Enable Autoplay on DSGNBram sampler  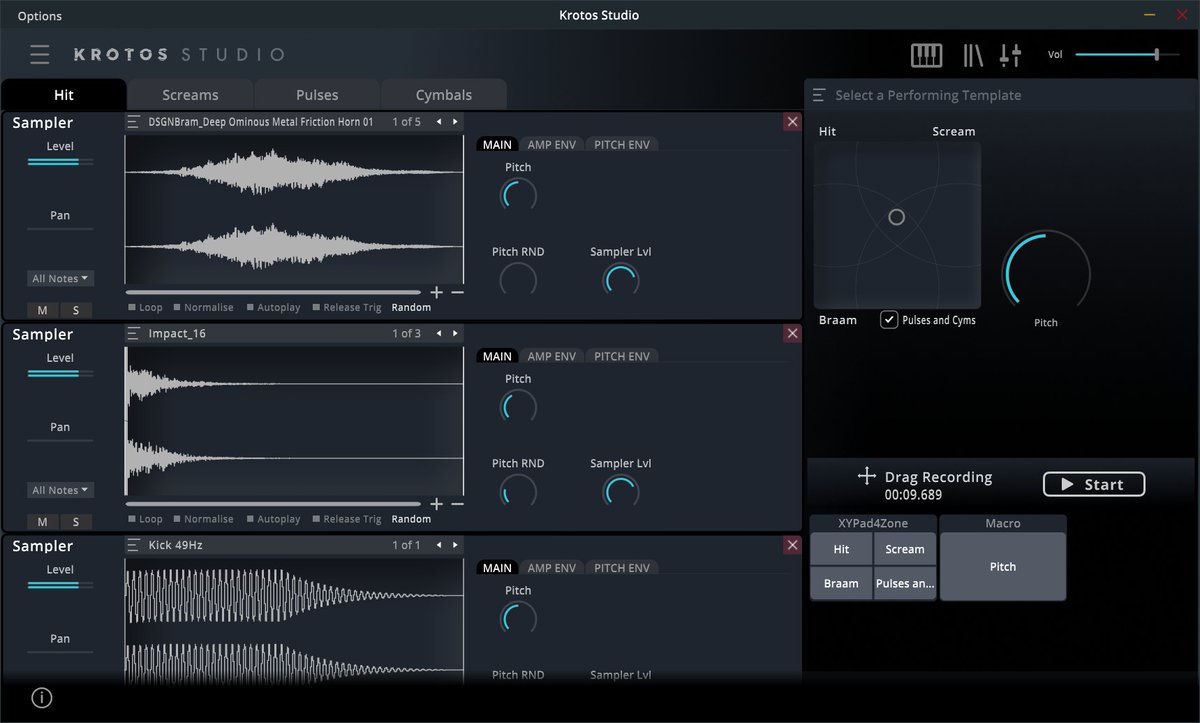tap(273, 308)
